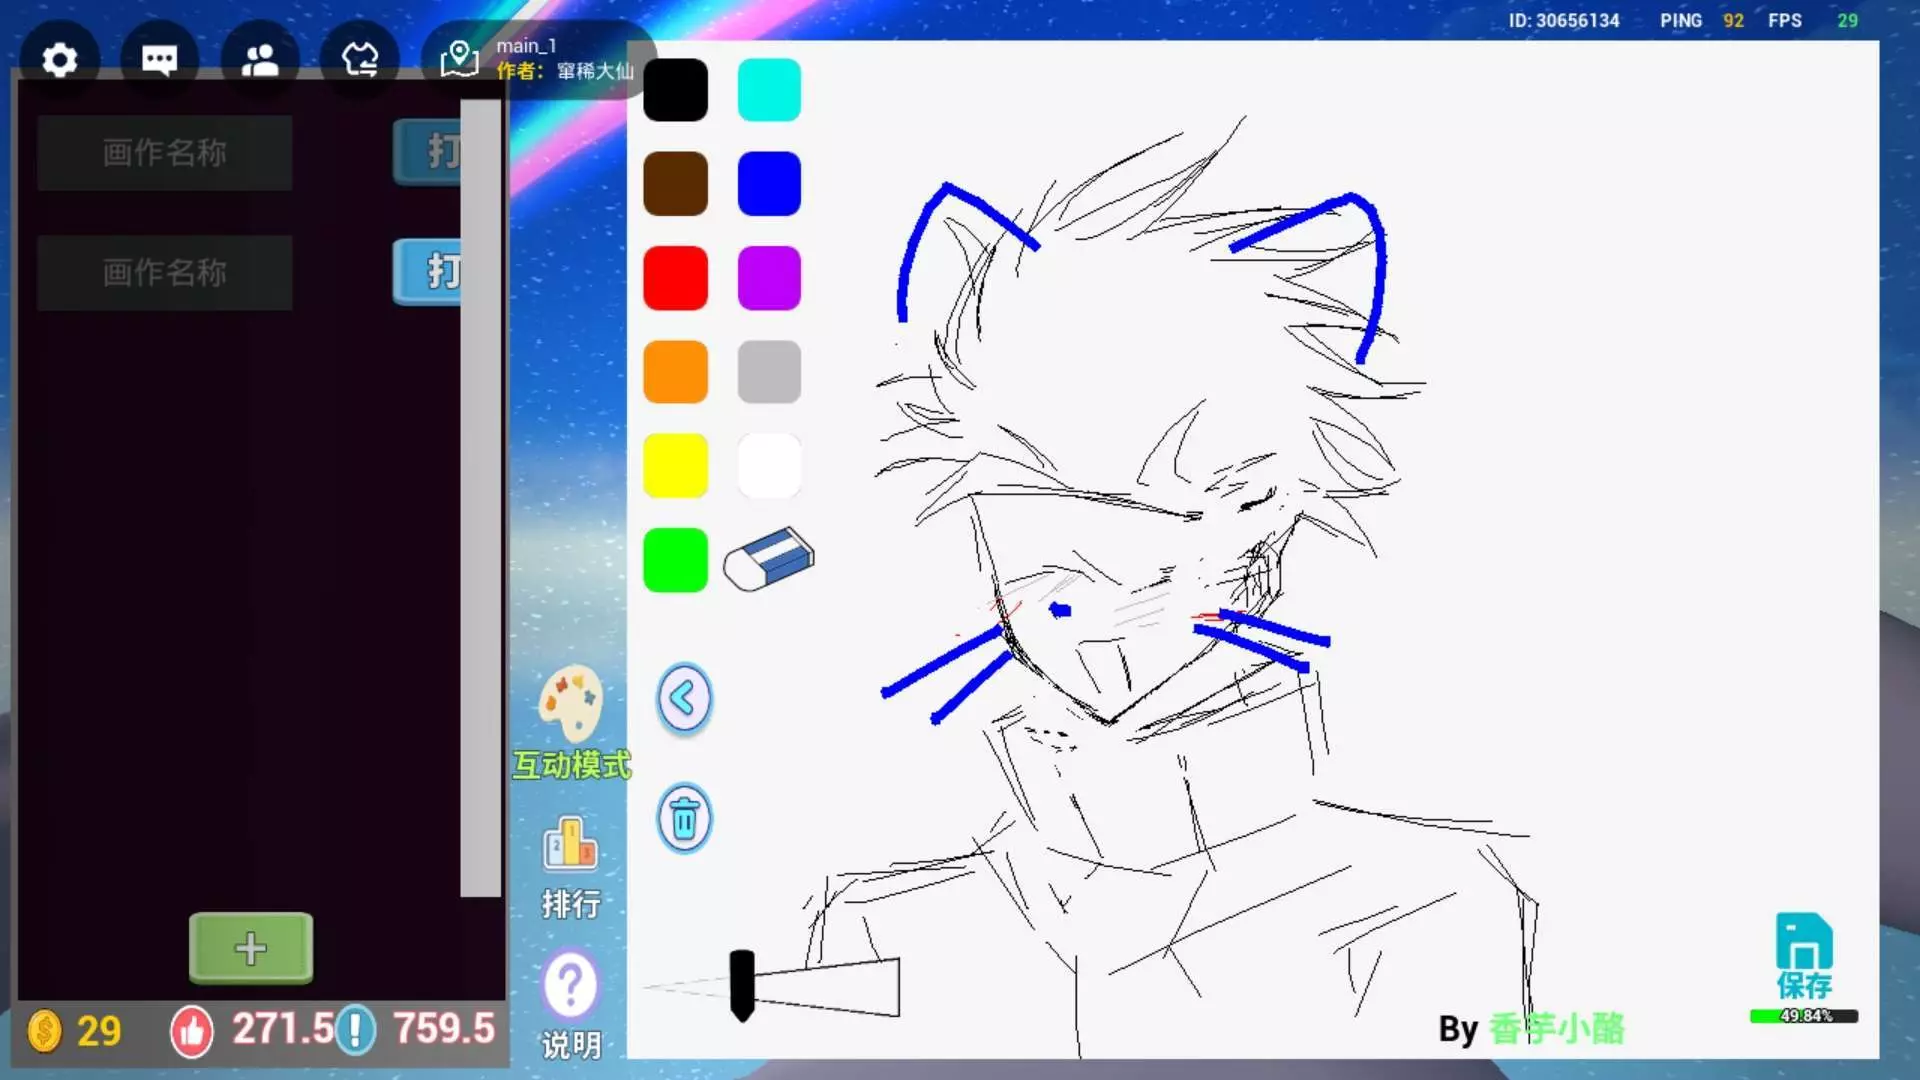
Task: Open the 排行 ranking podium icon
Action: [x=570, y=846]
